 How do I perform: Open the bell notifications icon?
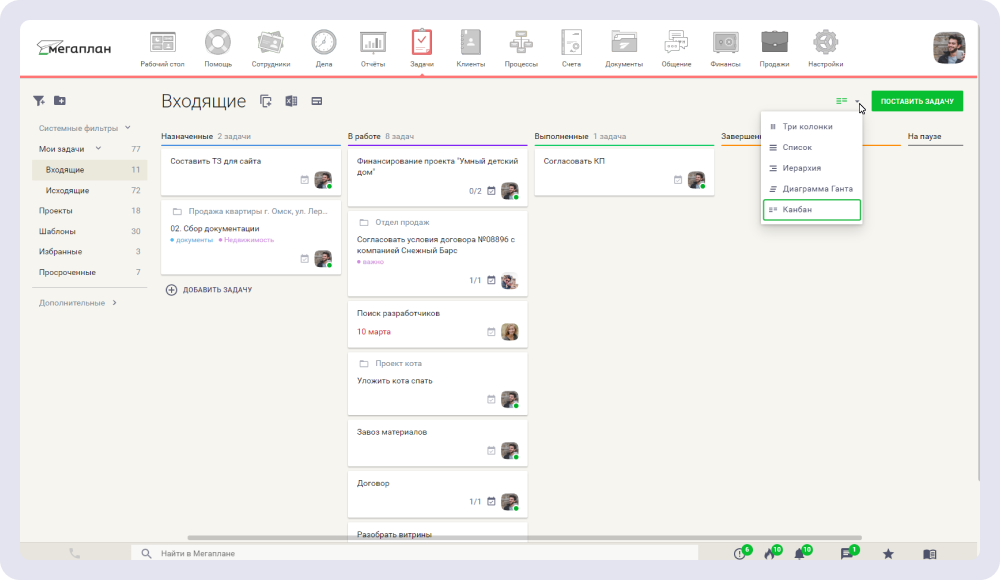(x=800, y=553)
